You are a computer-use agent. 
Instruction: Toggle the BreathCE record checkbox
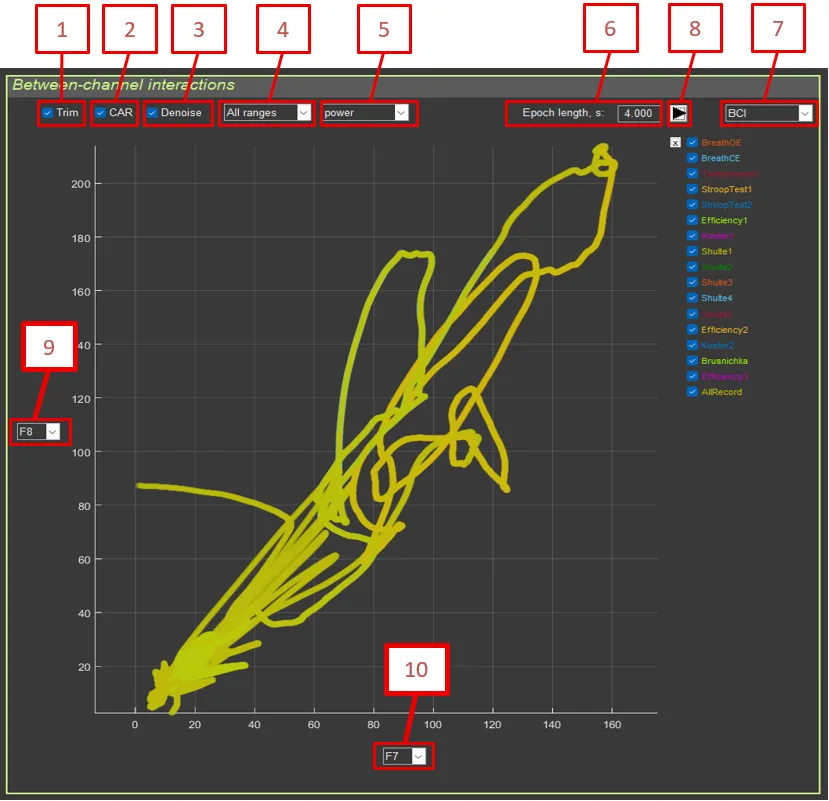click(x=692, y=158)
